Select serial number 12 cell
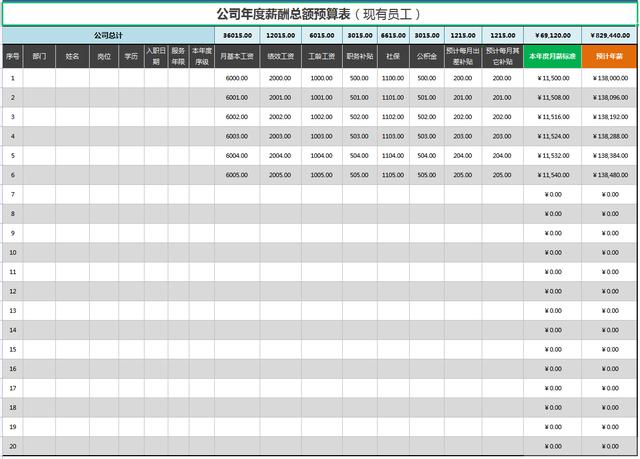 13,291
